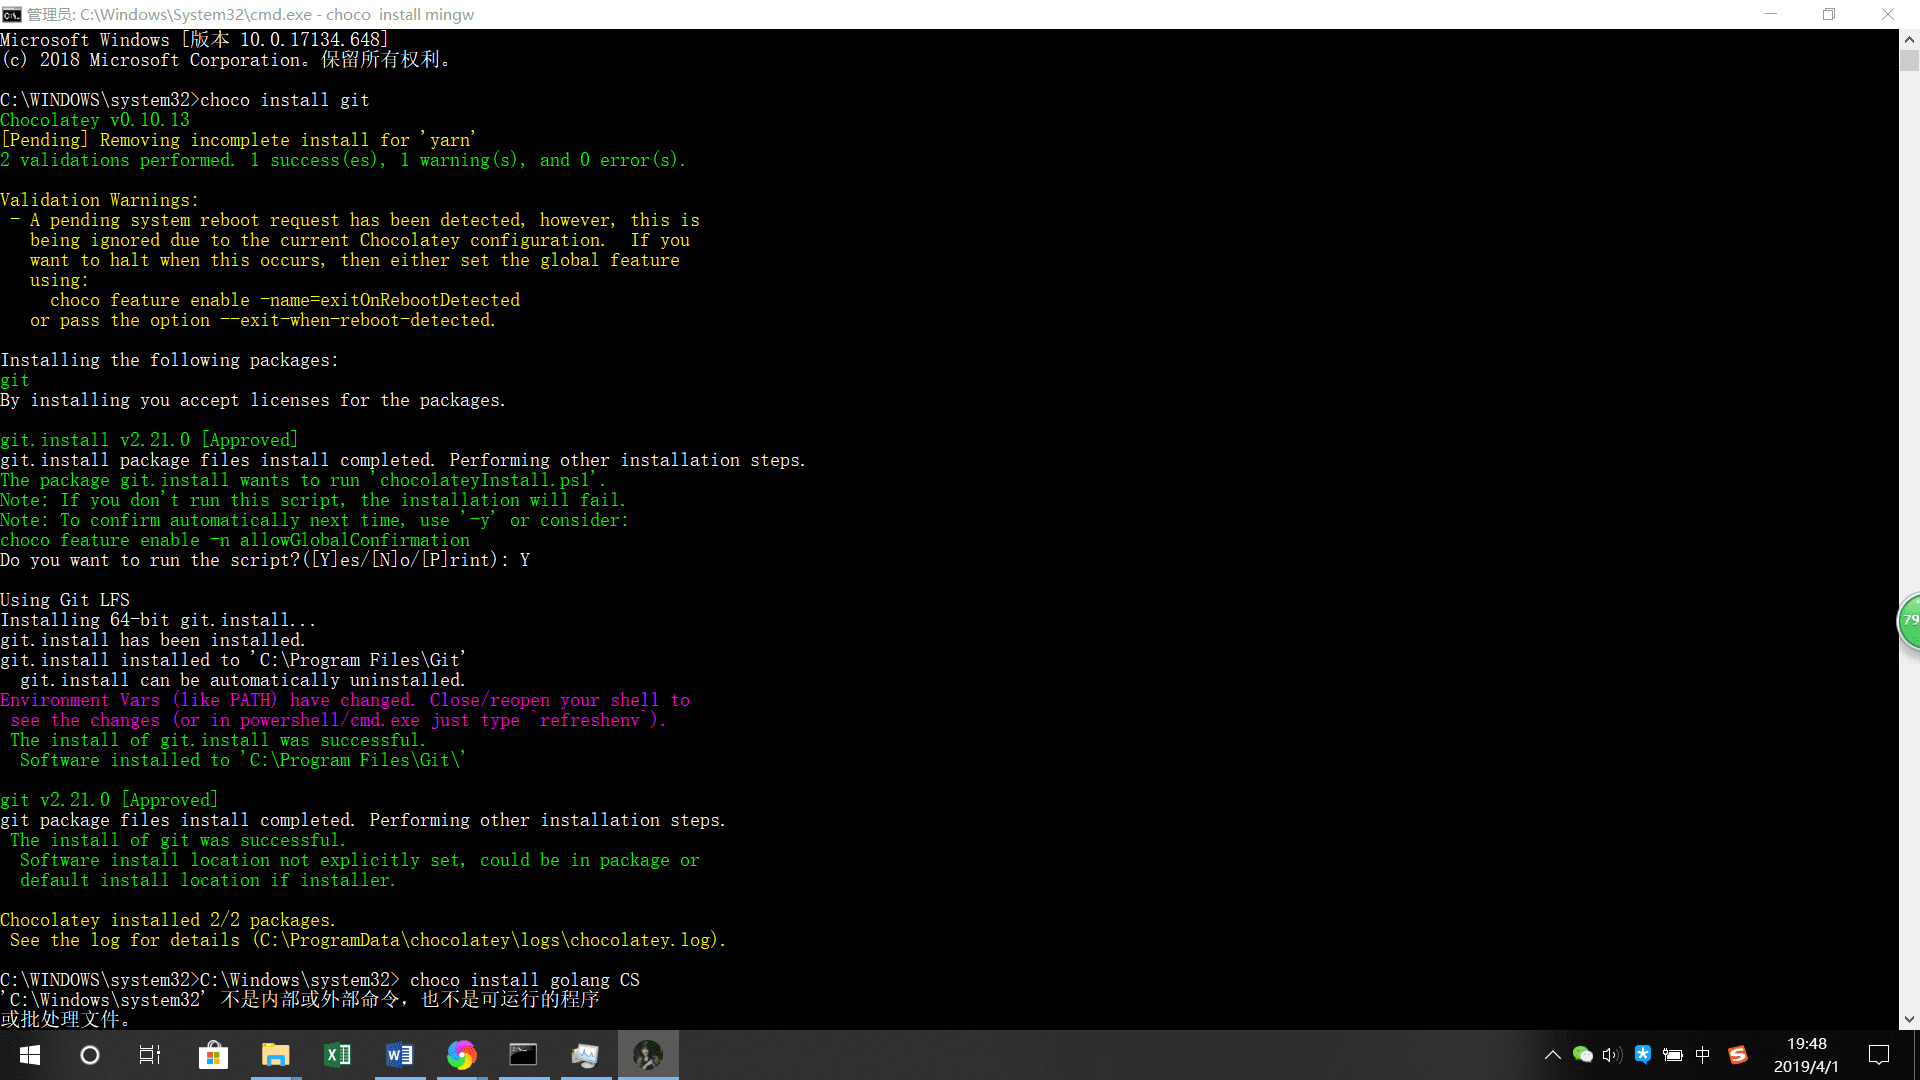This screenshot has width=1920, height=1080.
Task: Click the Cortana search circle
Action: tap(90, 1055)
